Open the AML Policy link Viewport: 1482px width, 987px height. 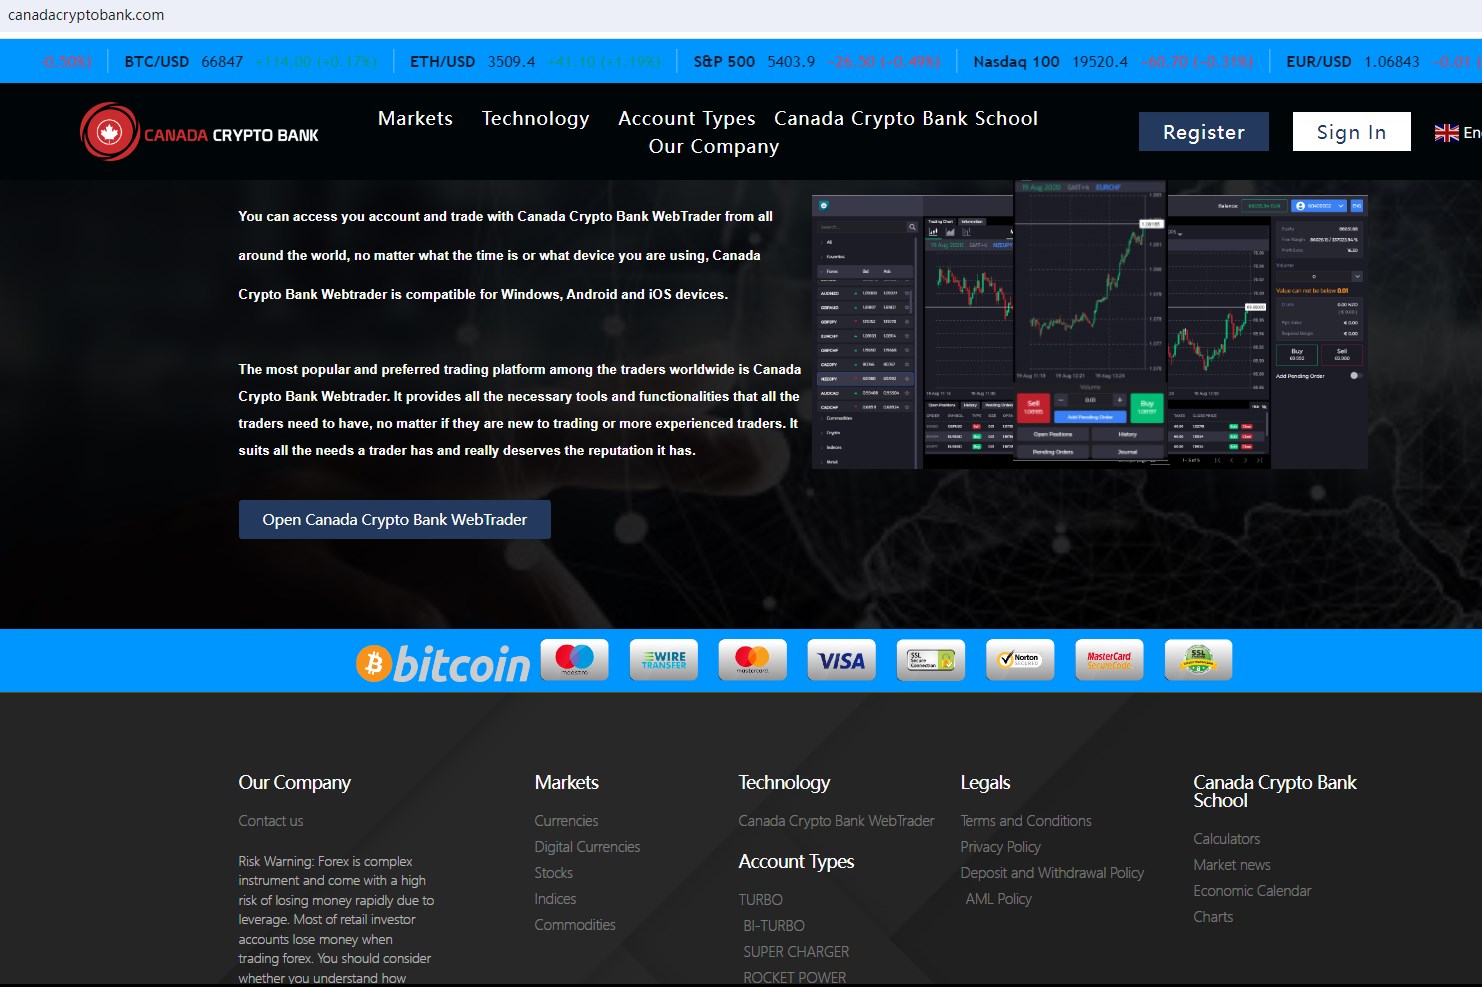998,899
